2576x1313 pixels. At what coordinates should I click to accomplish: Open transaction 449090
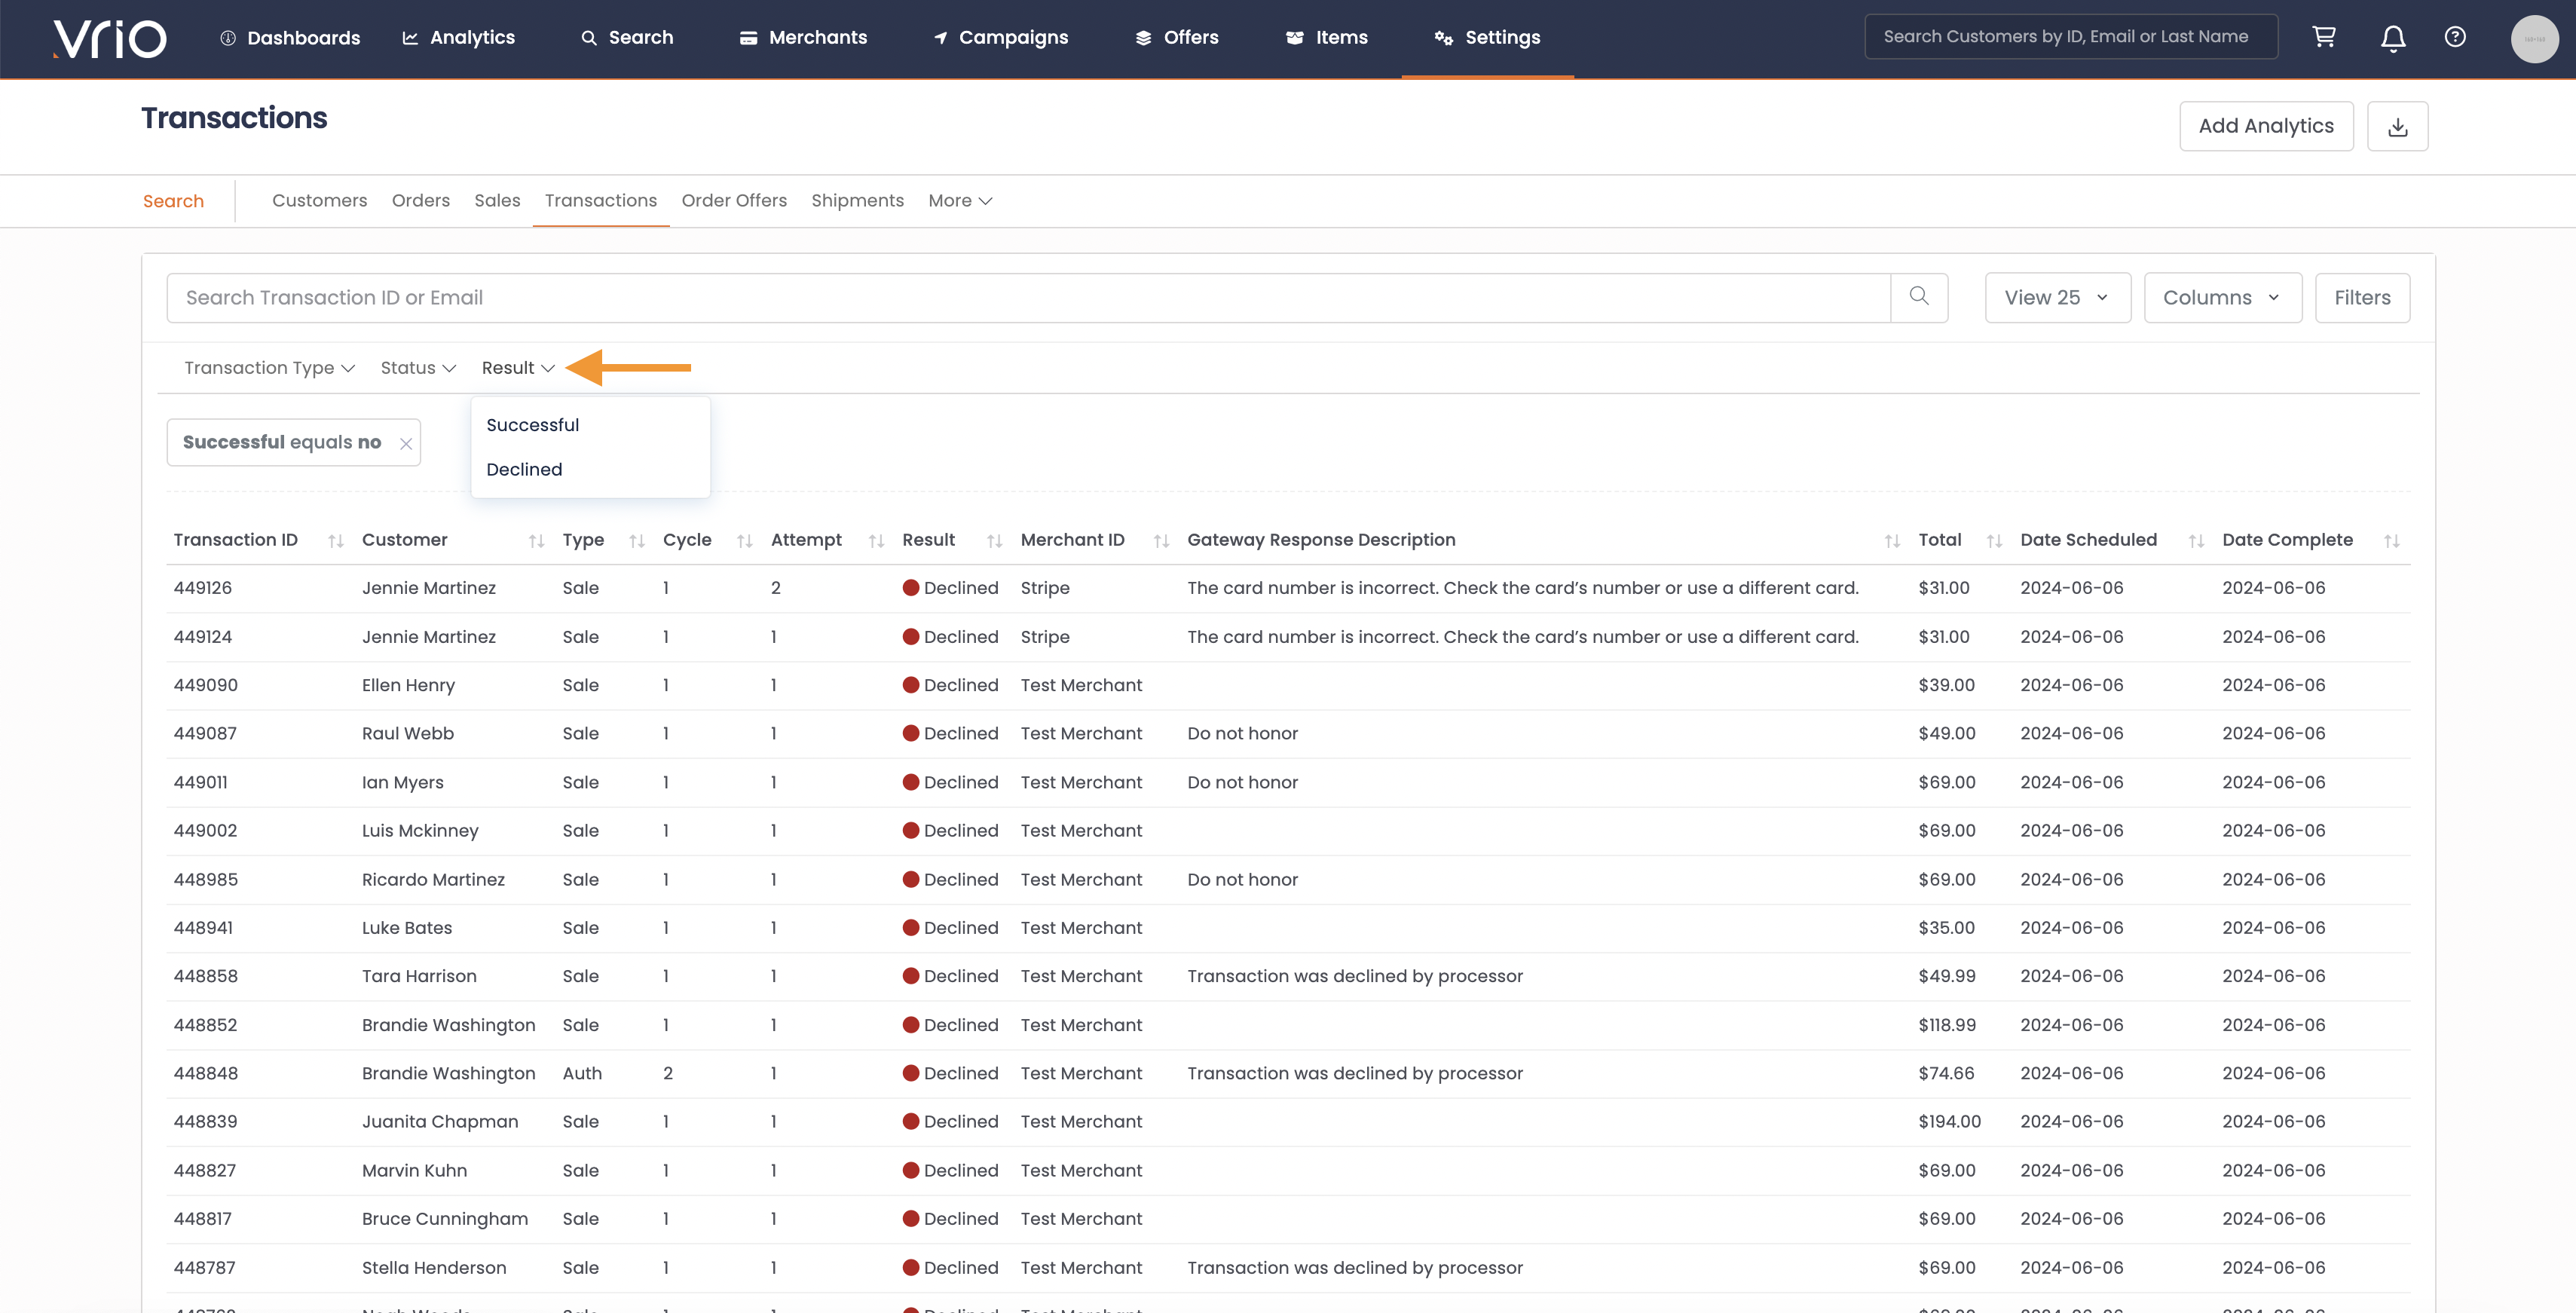(x=206, y=686)
